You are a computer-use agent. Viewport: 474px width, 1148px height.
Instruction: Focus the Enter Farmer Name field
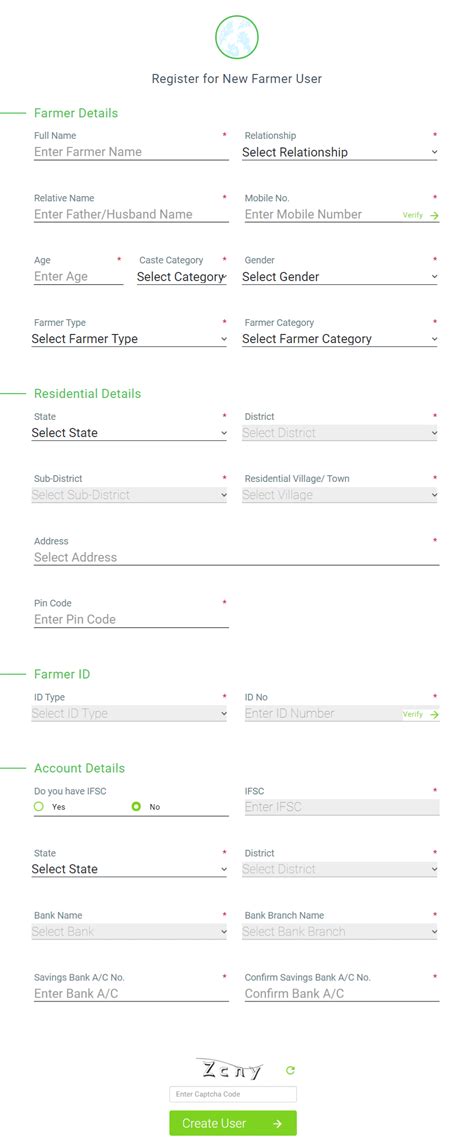coord(131,152)
